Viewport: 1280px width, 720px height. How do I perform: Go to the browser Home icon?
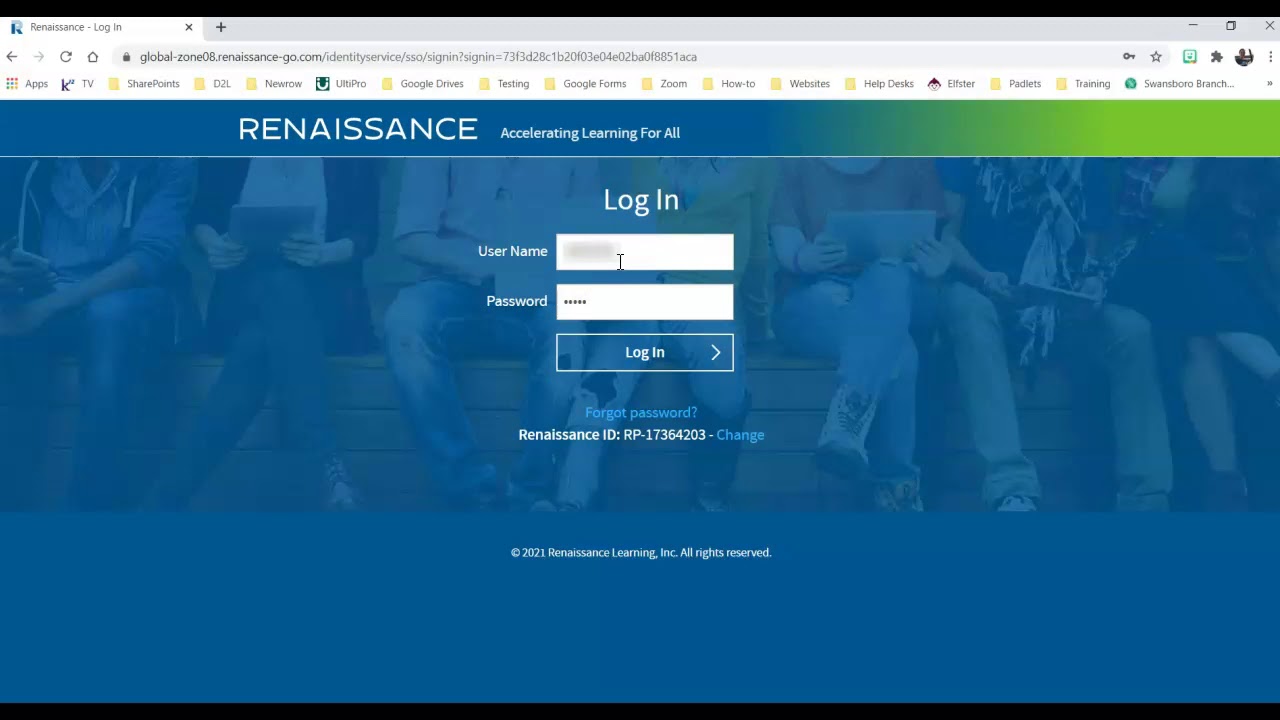click(93, 57)
